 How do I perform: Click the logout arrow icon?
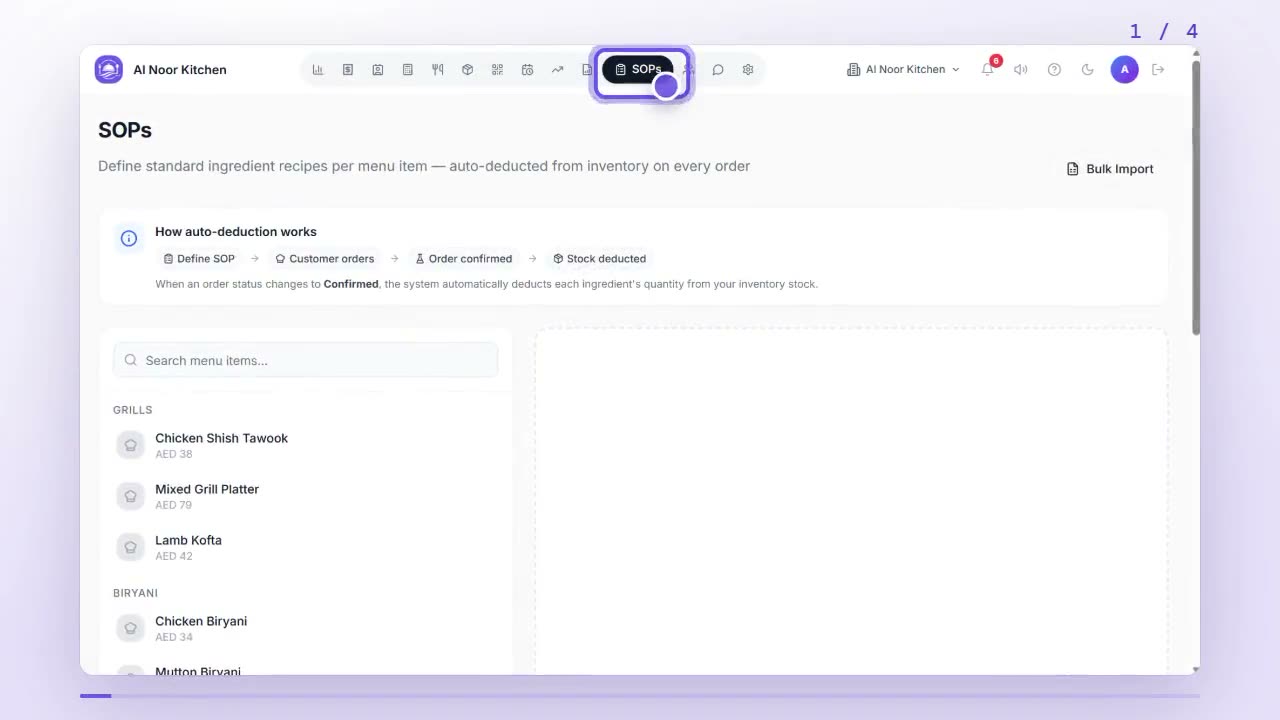[1158, 70]
